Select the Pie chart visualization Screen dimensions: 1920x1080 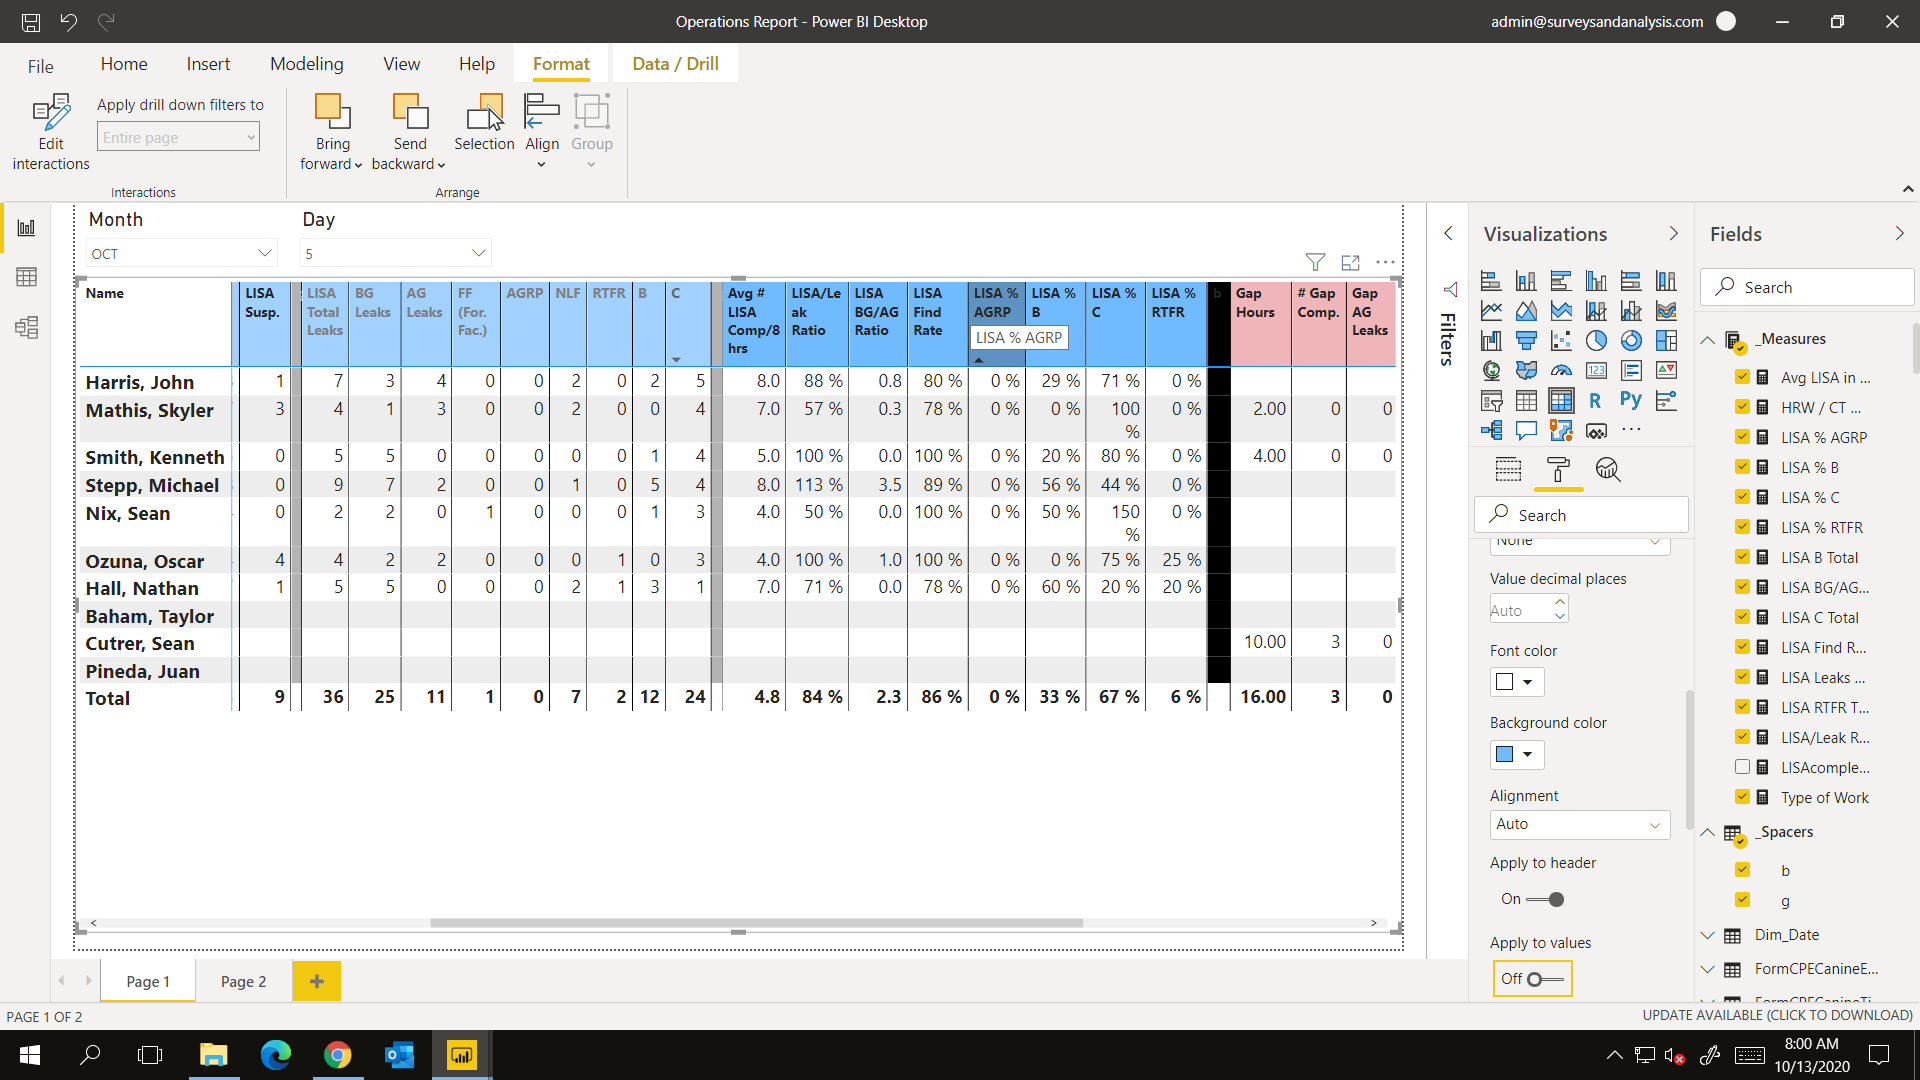[1596, 340]
